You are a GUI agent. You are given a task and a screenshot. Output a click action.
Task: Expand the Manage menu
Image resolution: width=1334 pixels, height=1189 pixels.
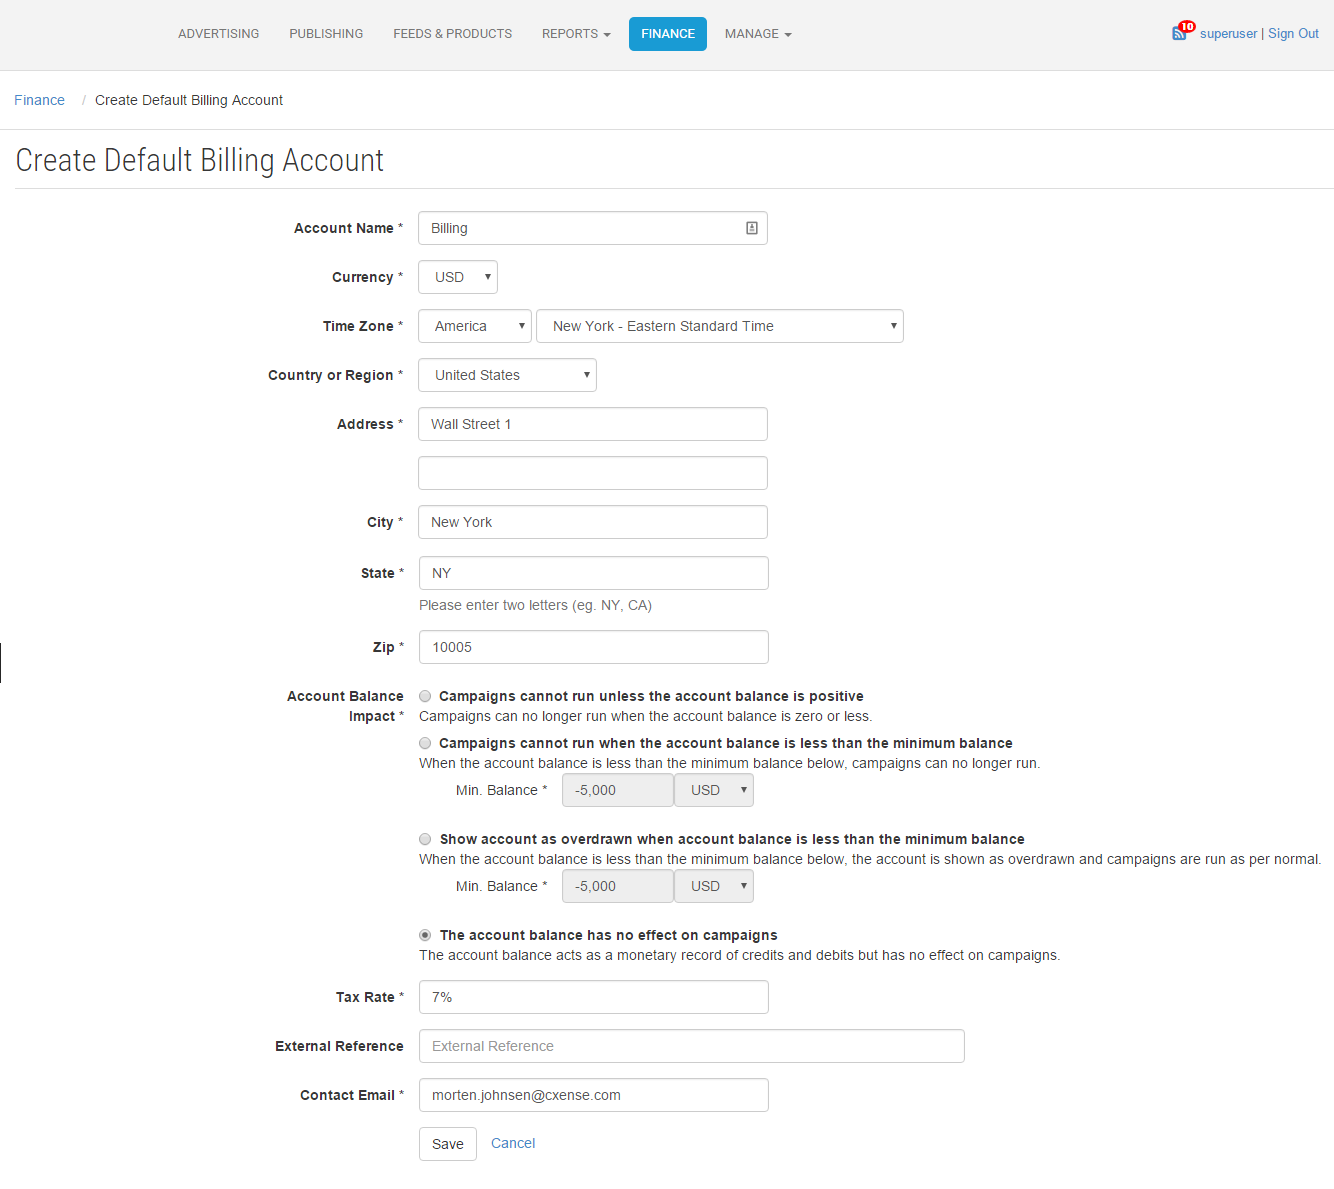[x=758, y=34]
